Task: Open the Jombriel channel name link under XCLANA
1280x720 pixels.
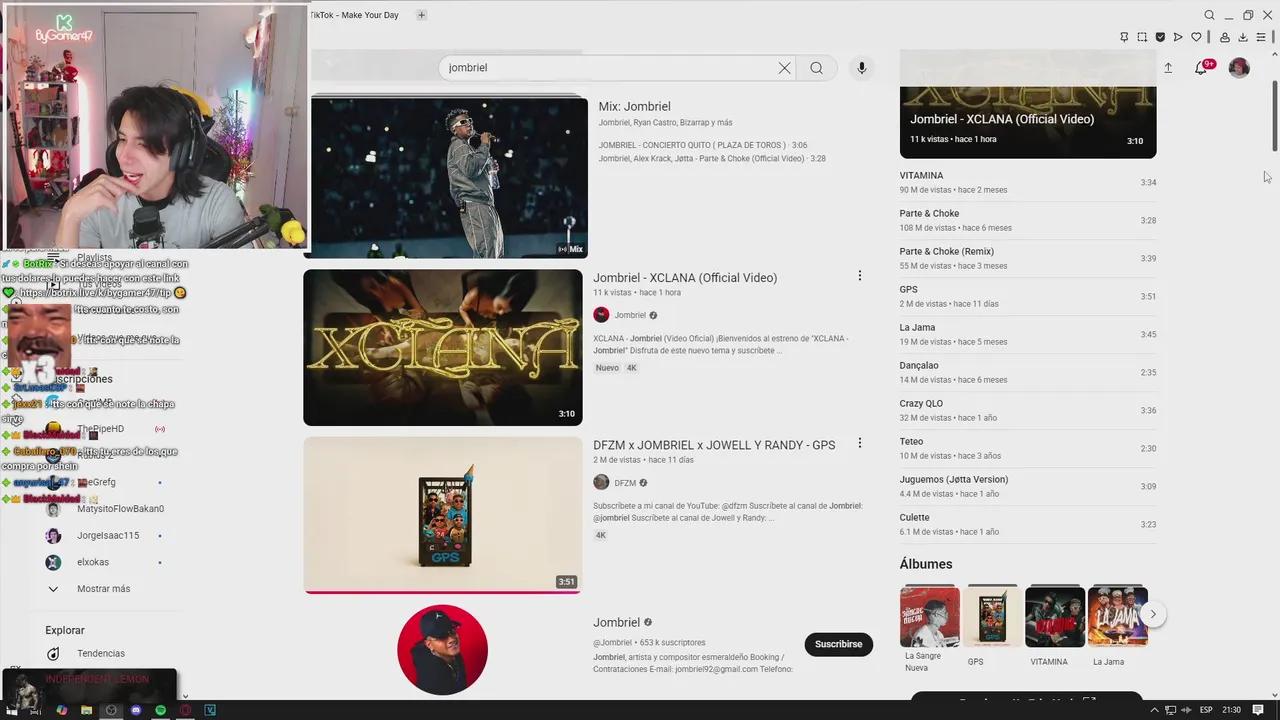Action: 630,315
